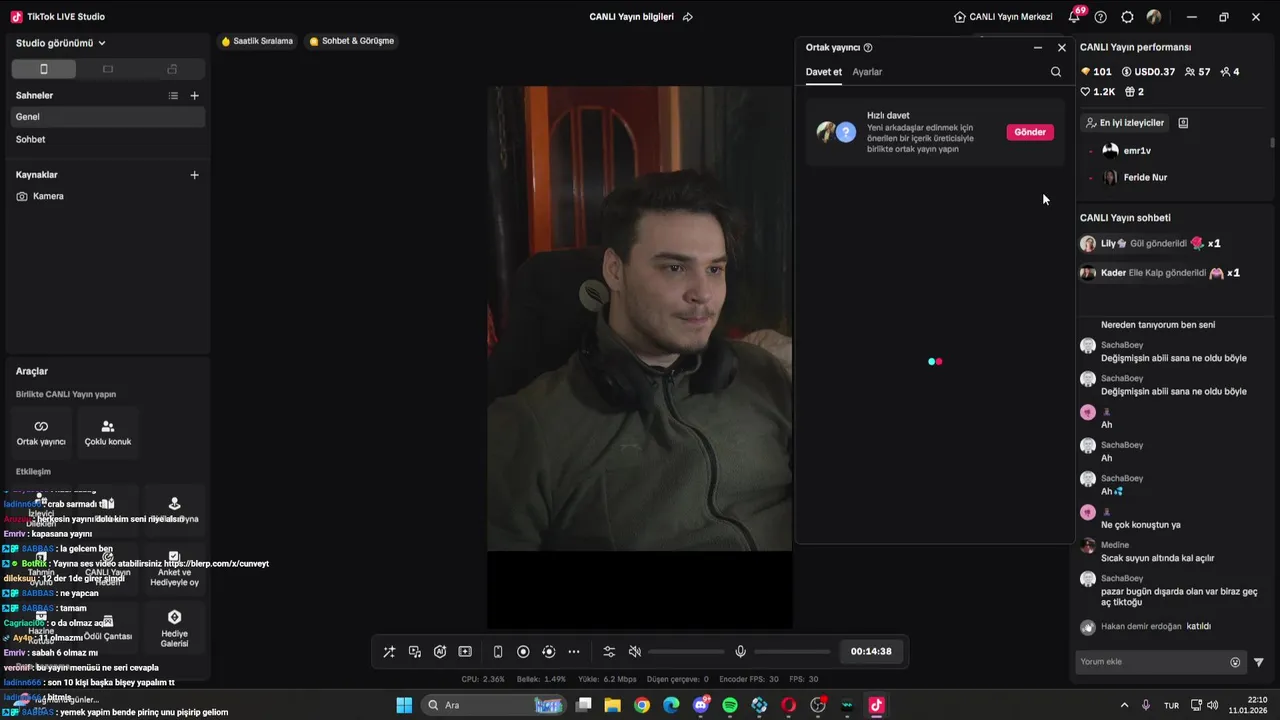Open the Çoklu konuk tool
Screen dimensions: 1280x720
tap(108, 432)
